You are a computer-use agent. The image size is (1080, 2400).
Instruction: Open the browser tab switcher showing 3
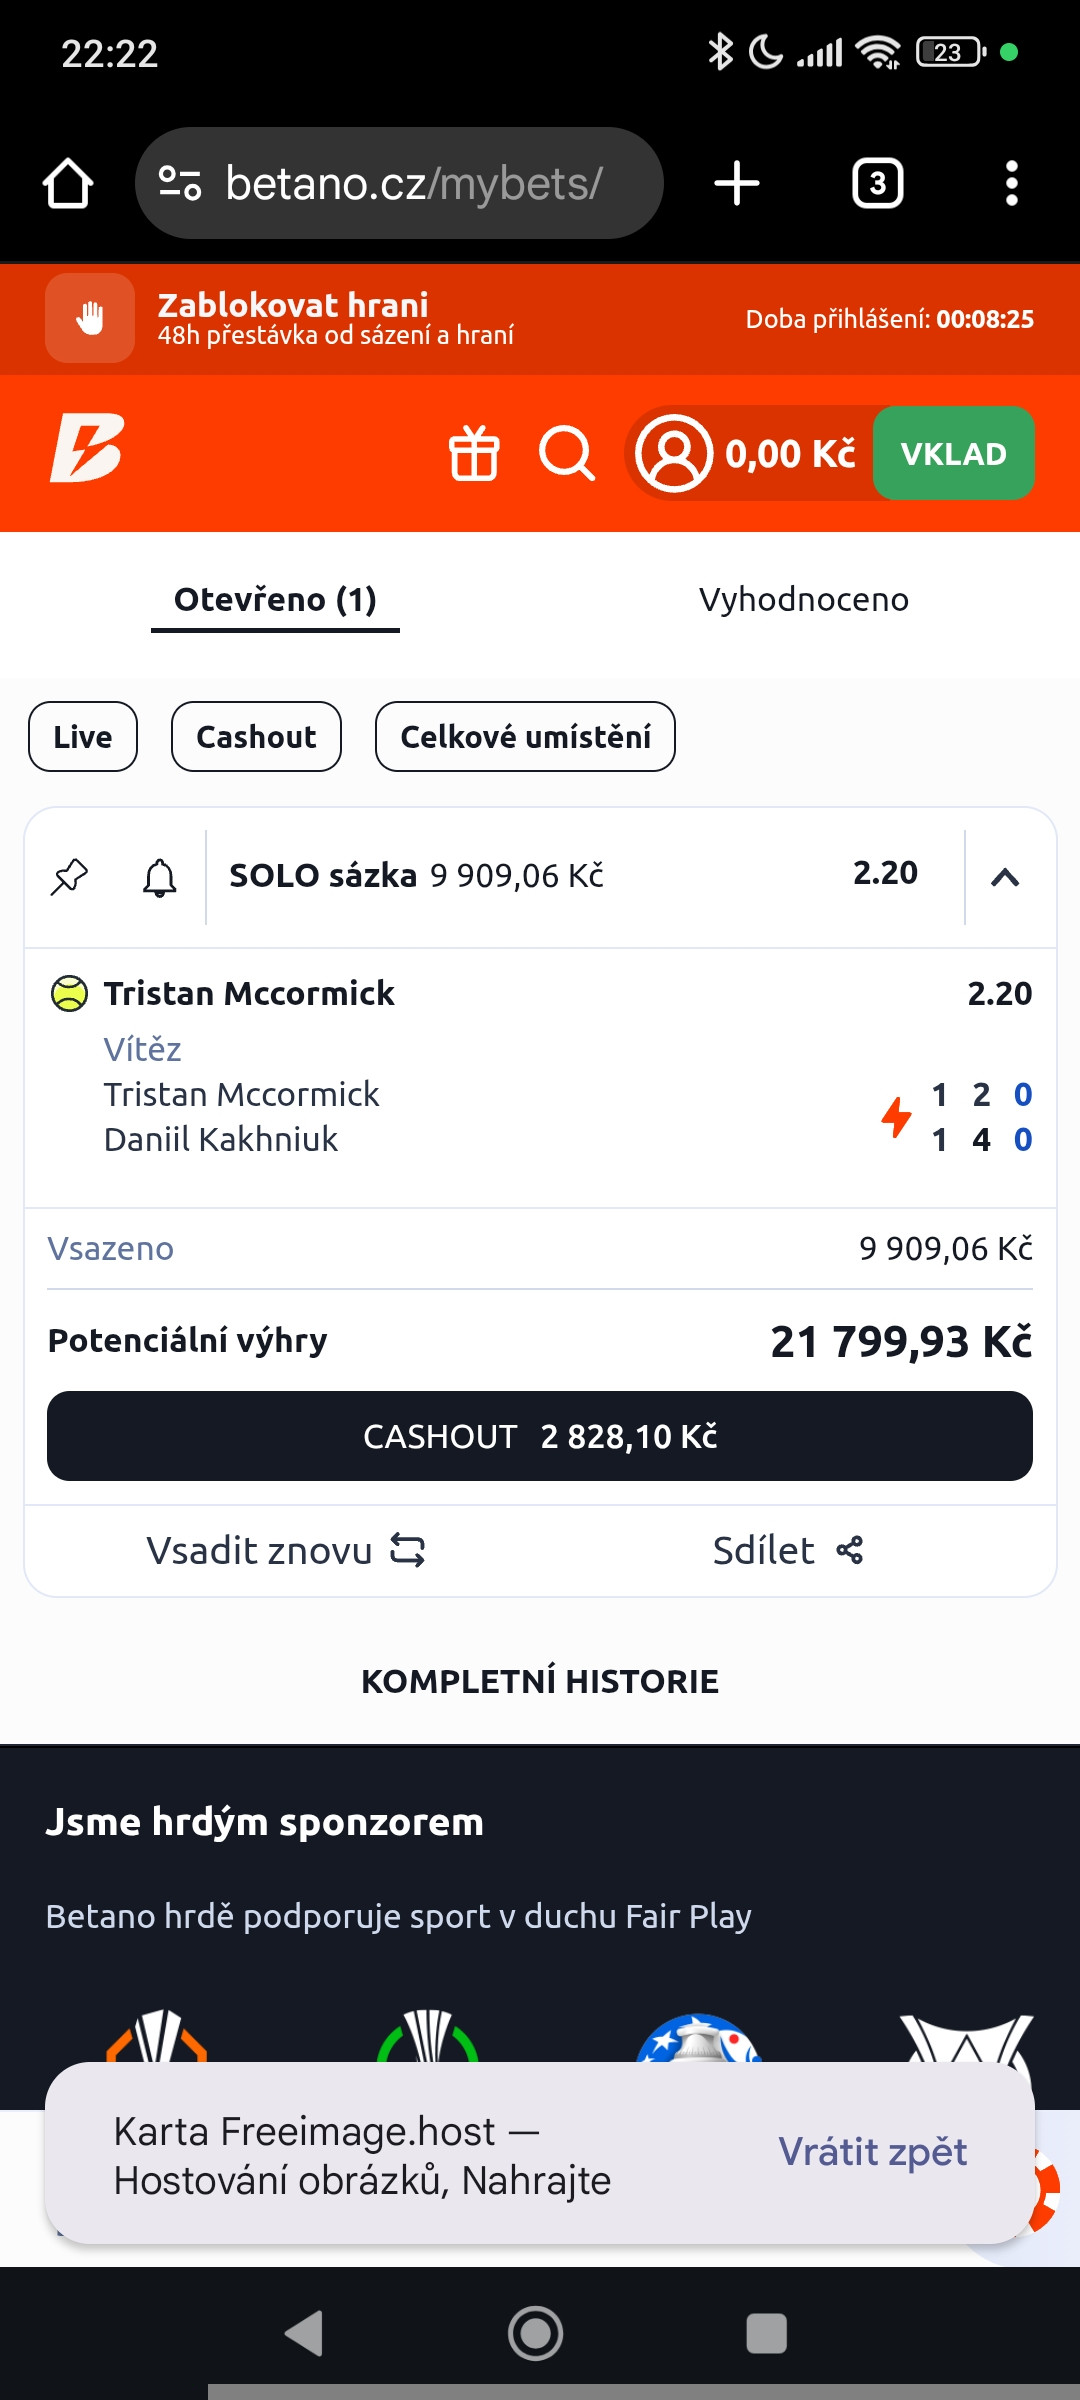[878, 184]
